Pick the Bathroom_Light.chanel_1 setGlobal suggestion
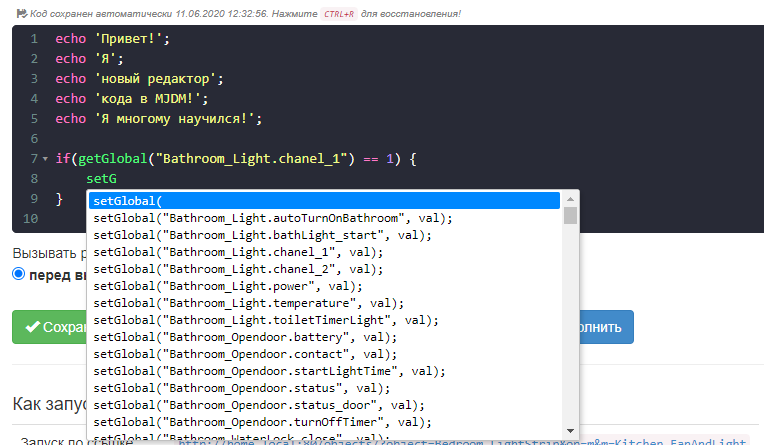The width and height of the screenshot is (764, 445). point(324,252)
